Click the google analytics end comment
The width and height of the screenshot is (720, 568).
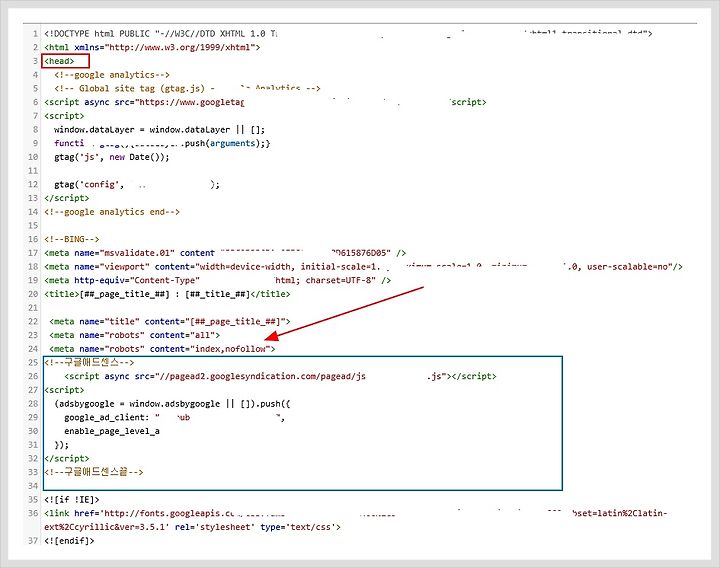(112, 212)
